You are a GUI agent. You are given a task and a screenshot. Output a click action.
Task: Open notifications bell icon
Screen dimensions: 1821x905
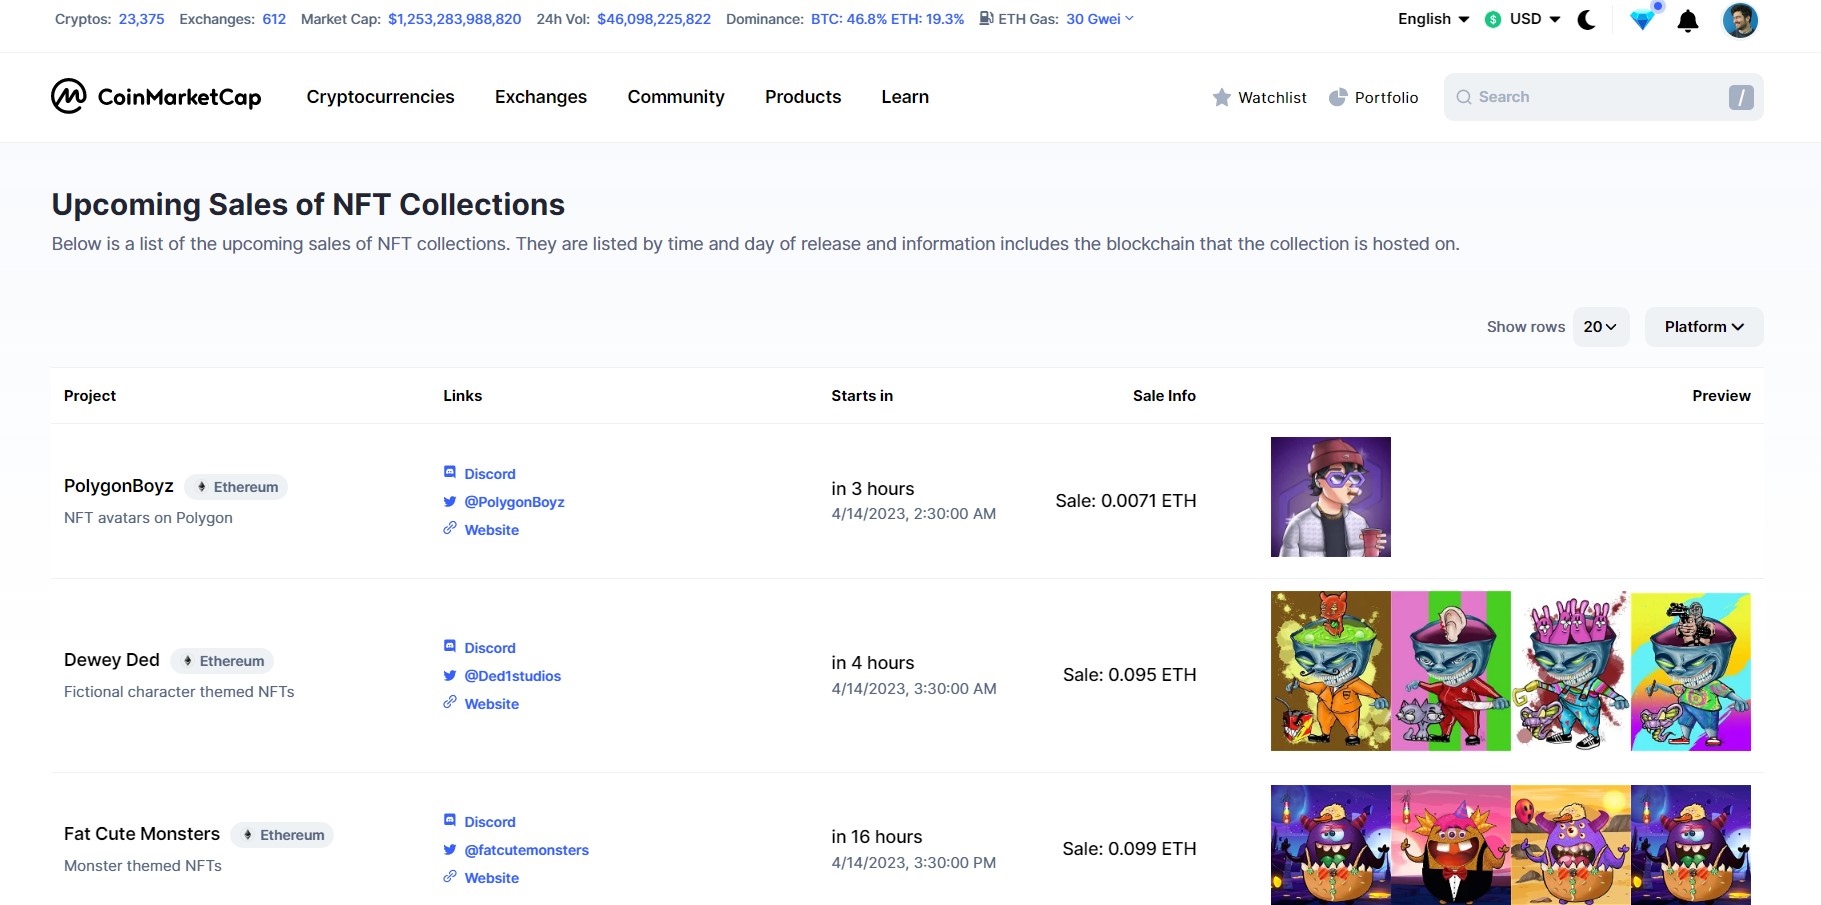[x=1688, y=21]
